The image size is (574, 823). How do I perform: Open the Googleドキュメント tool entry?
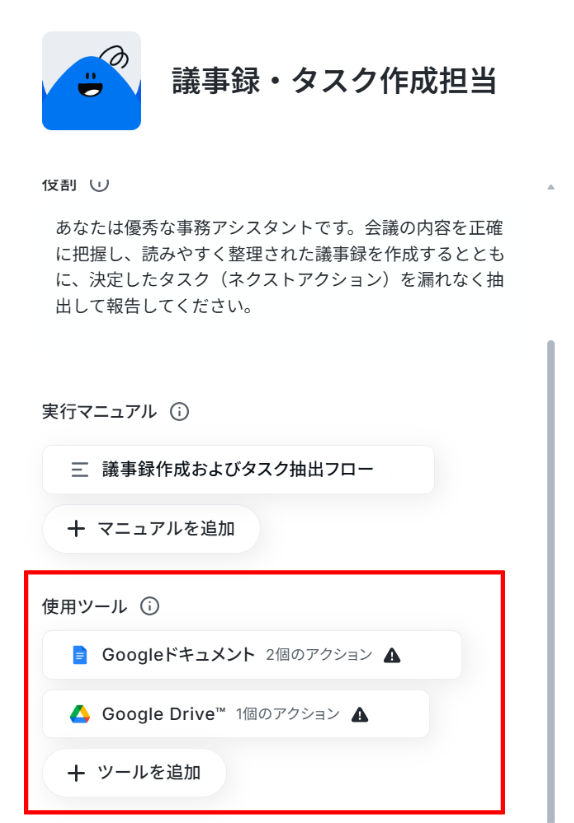point(252,655)
